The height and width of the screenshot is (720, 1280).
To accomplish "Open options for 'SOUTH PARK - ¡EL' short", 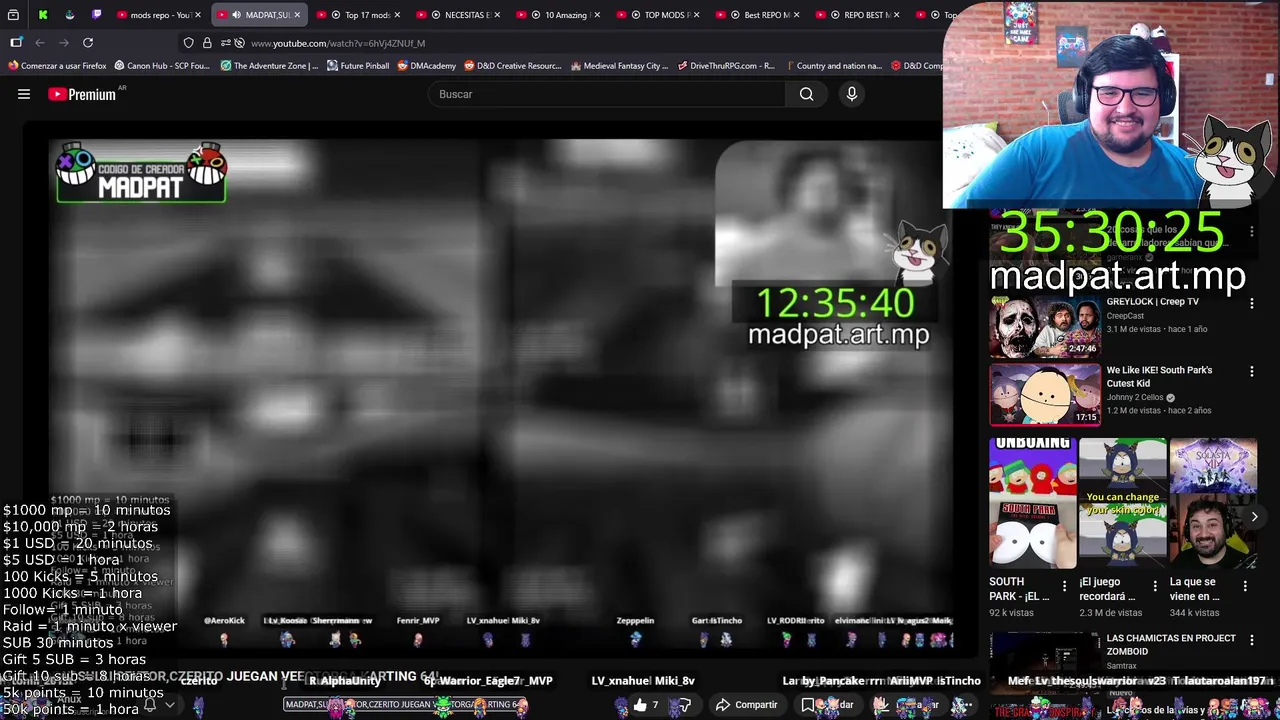I will [1064, 586].
